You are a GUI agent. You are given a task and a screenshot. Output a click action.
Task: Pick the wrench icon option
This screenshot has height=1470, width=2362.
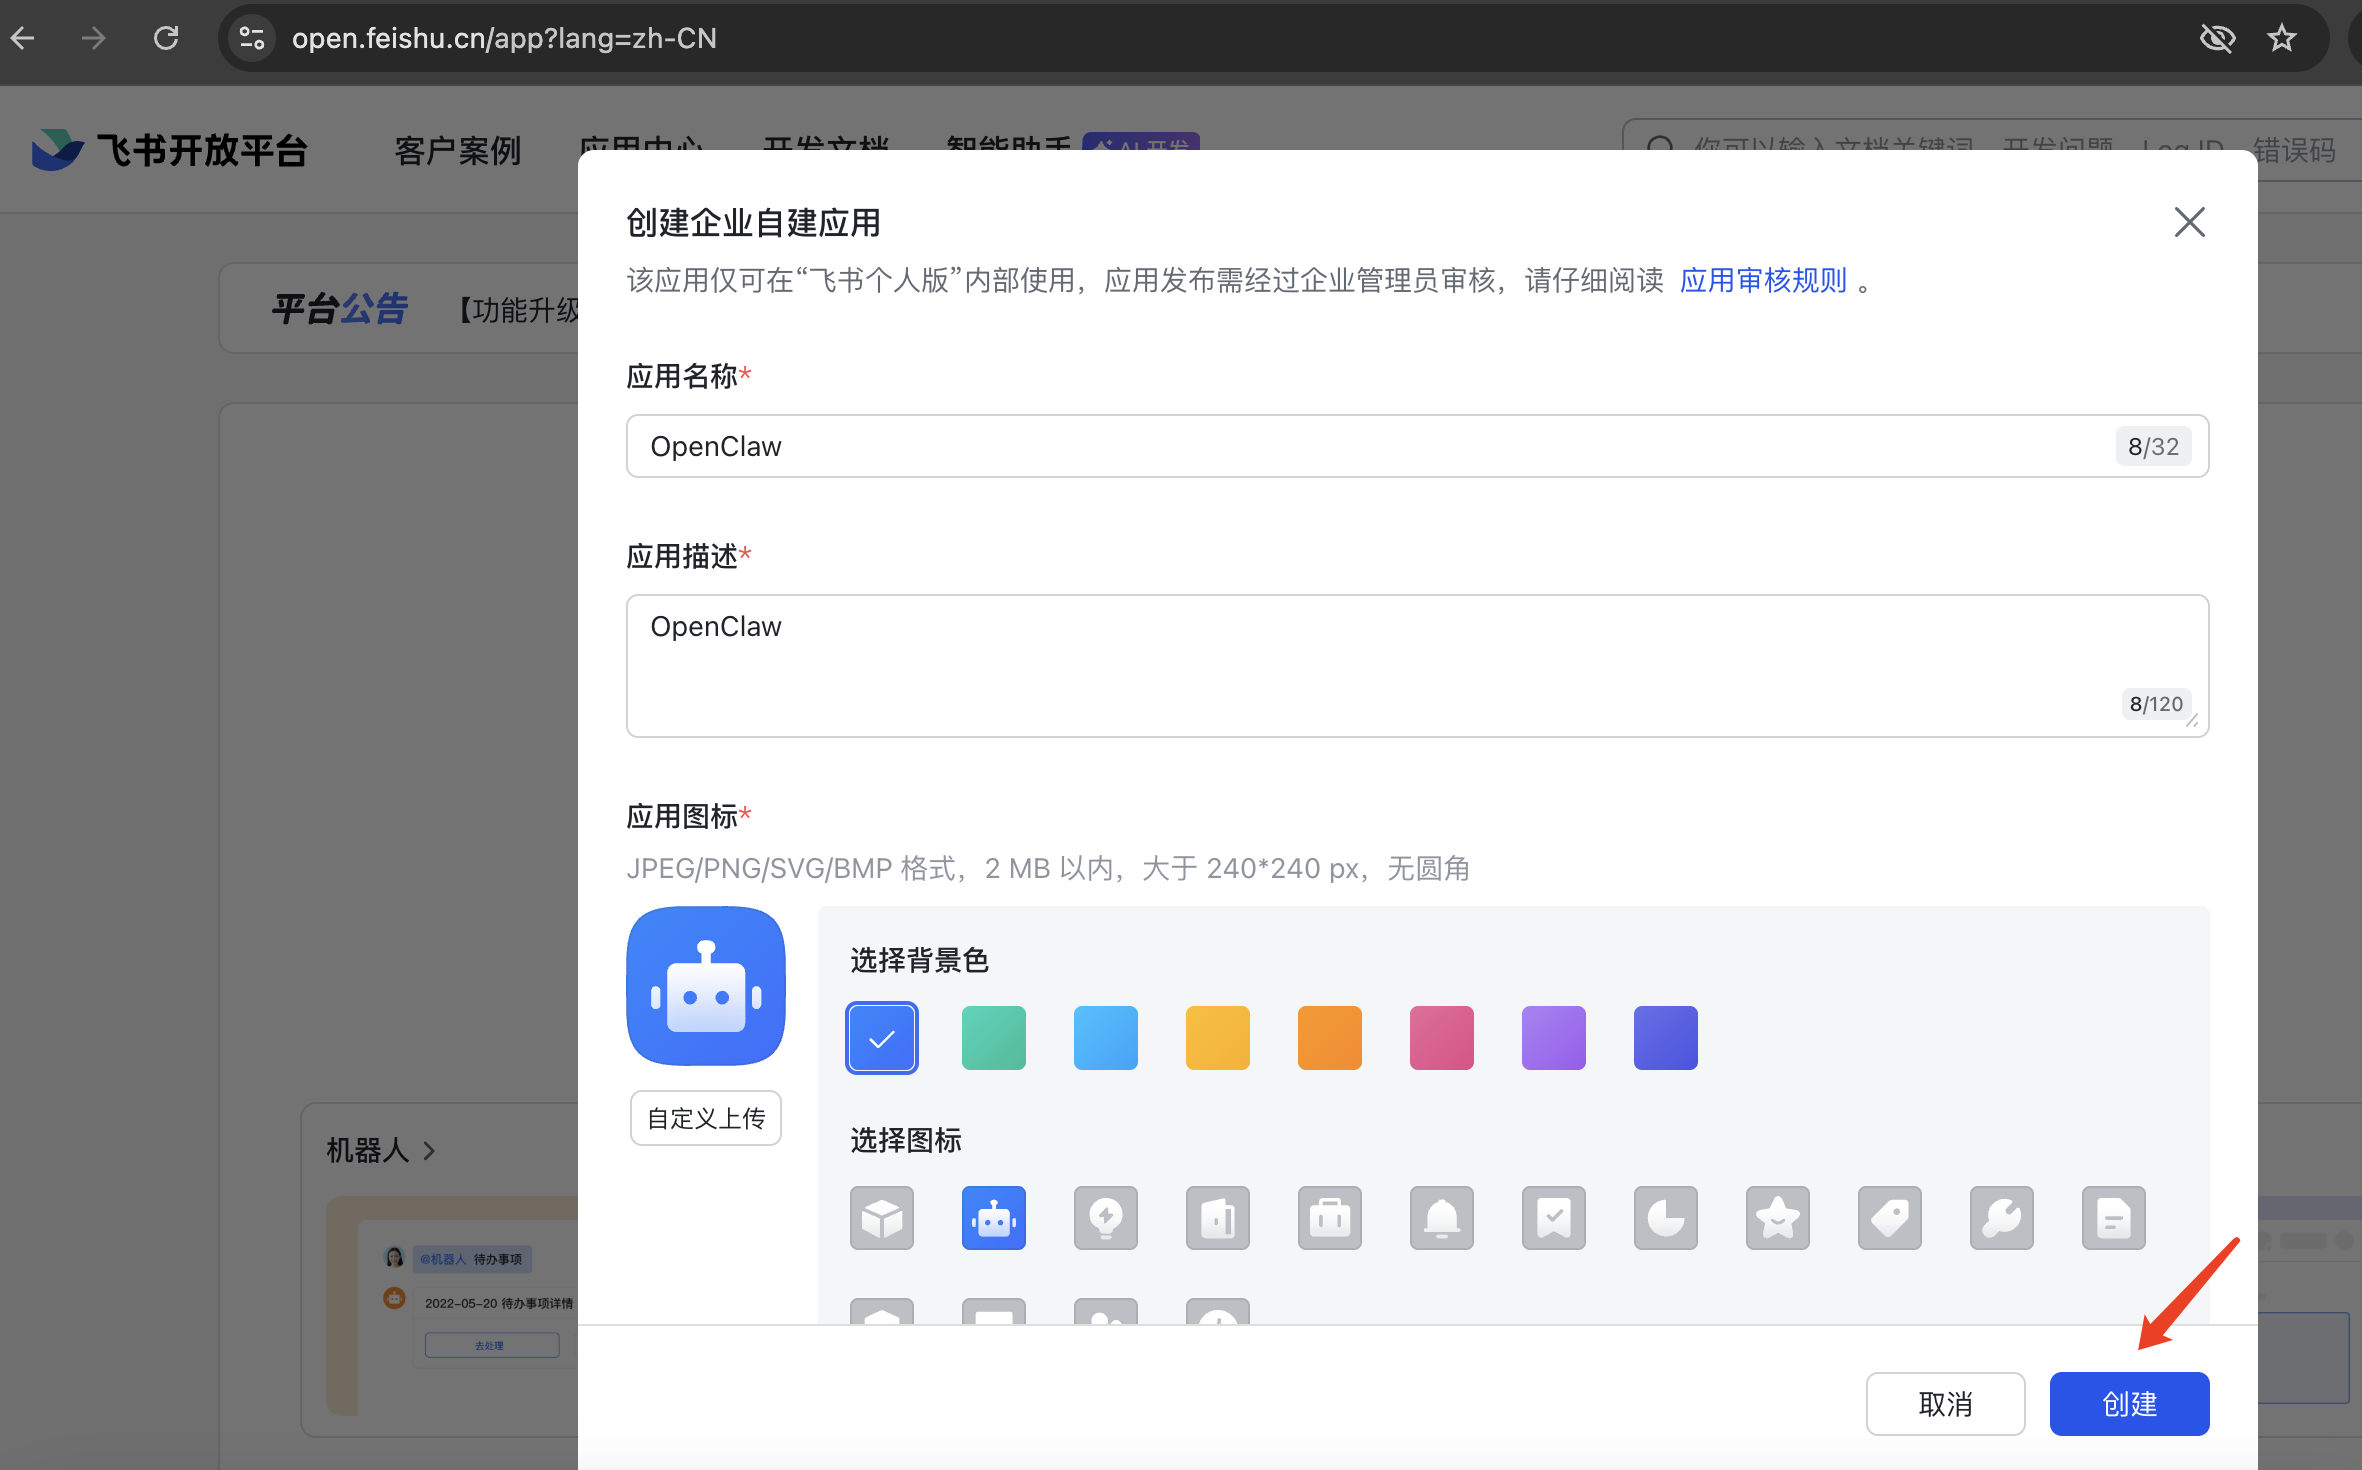coord(2001,1218)
